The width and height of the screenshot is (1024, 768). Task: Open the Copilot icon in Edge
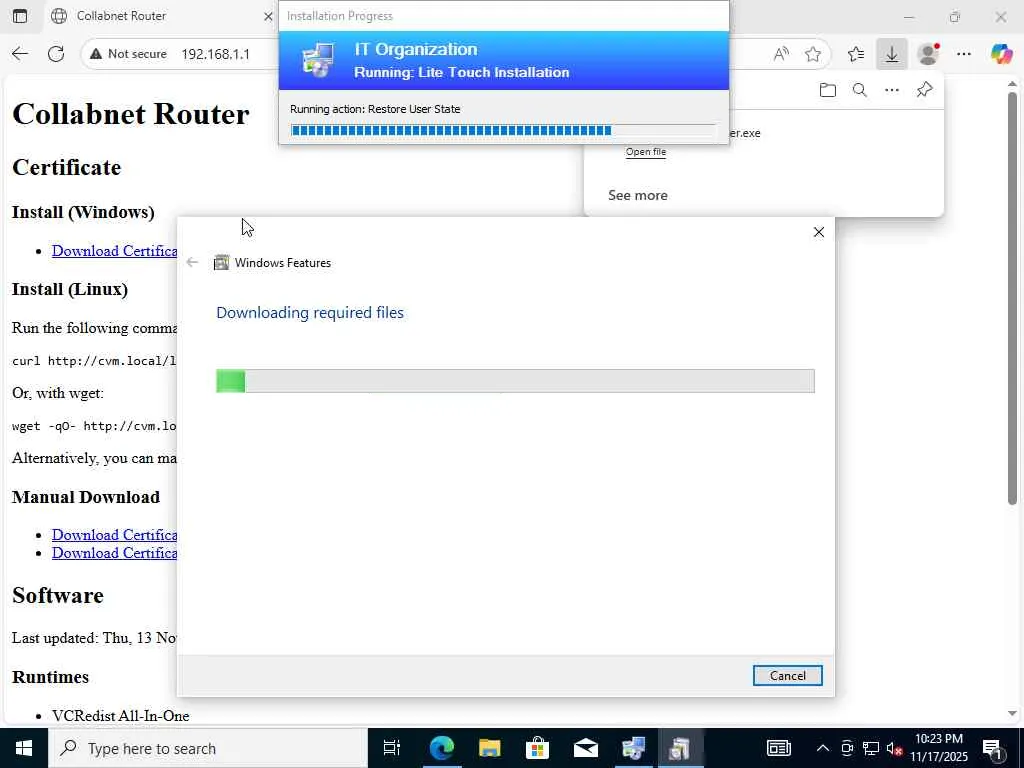[x=1000, y=54]
